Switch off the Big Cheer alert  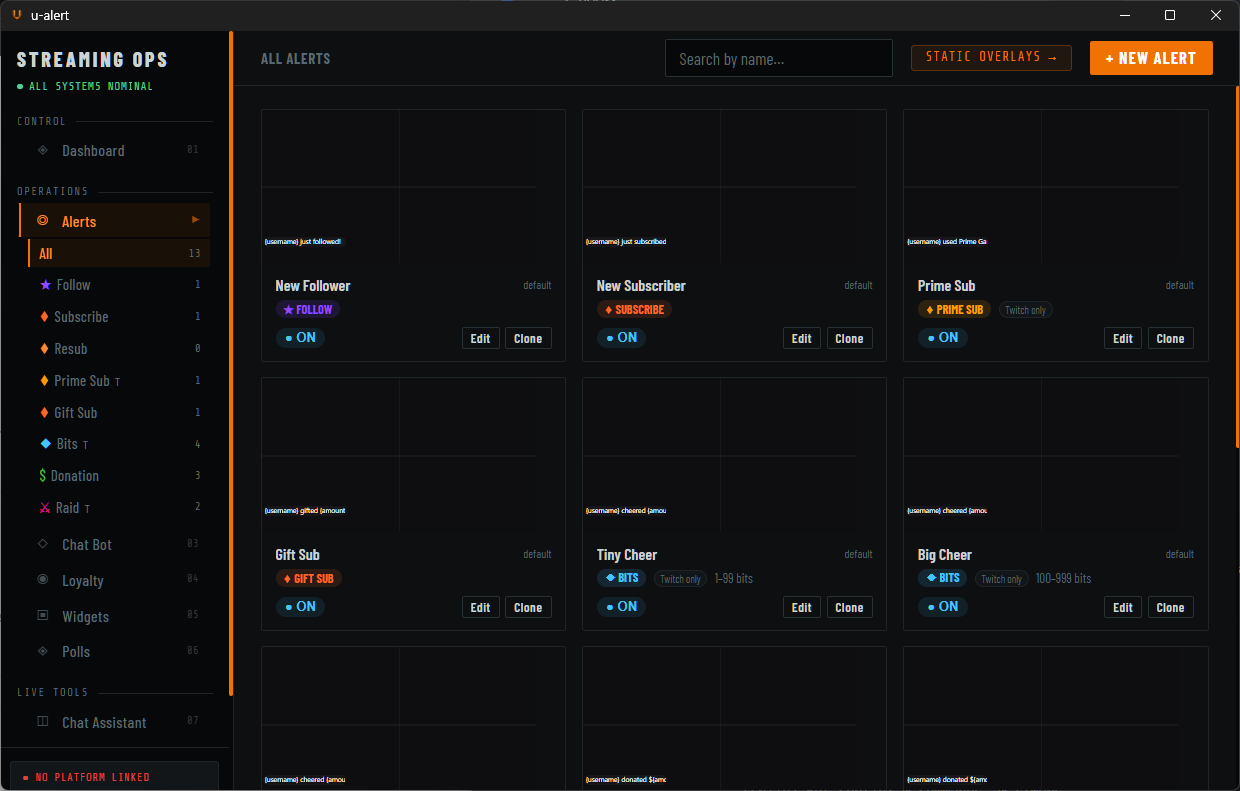(x=943, y=607)
